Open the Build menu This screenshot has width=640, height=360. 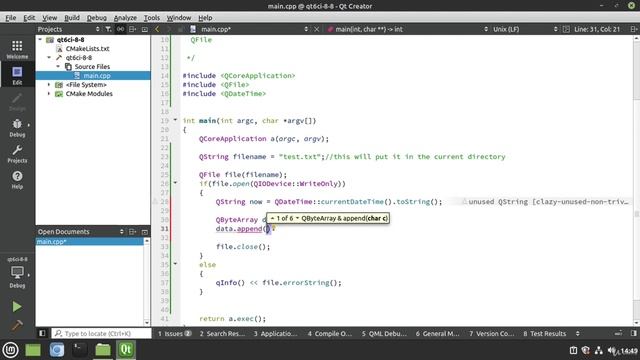[72, 18]
